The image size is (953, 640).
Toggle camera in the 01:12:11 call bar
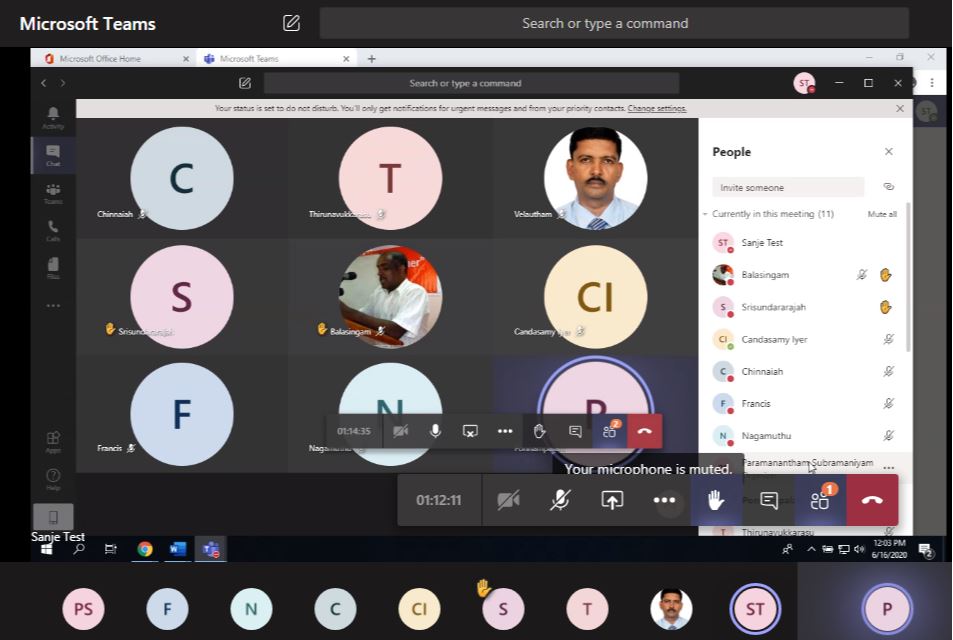point(508,500)
